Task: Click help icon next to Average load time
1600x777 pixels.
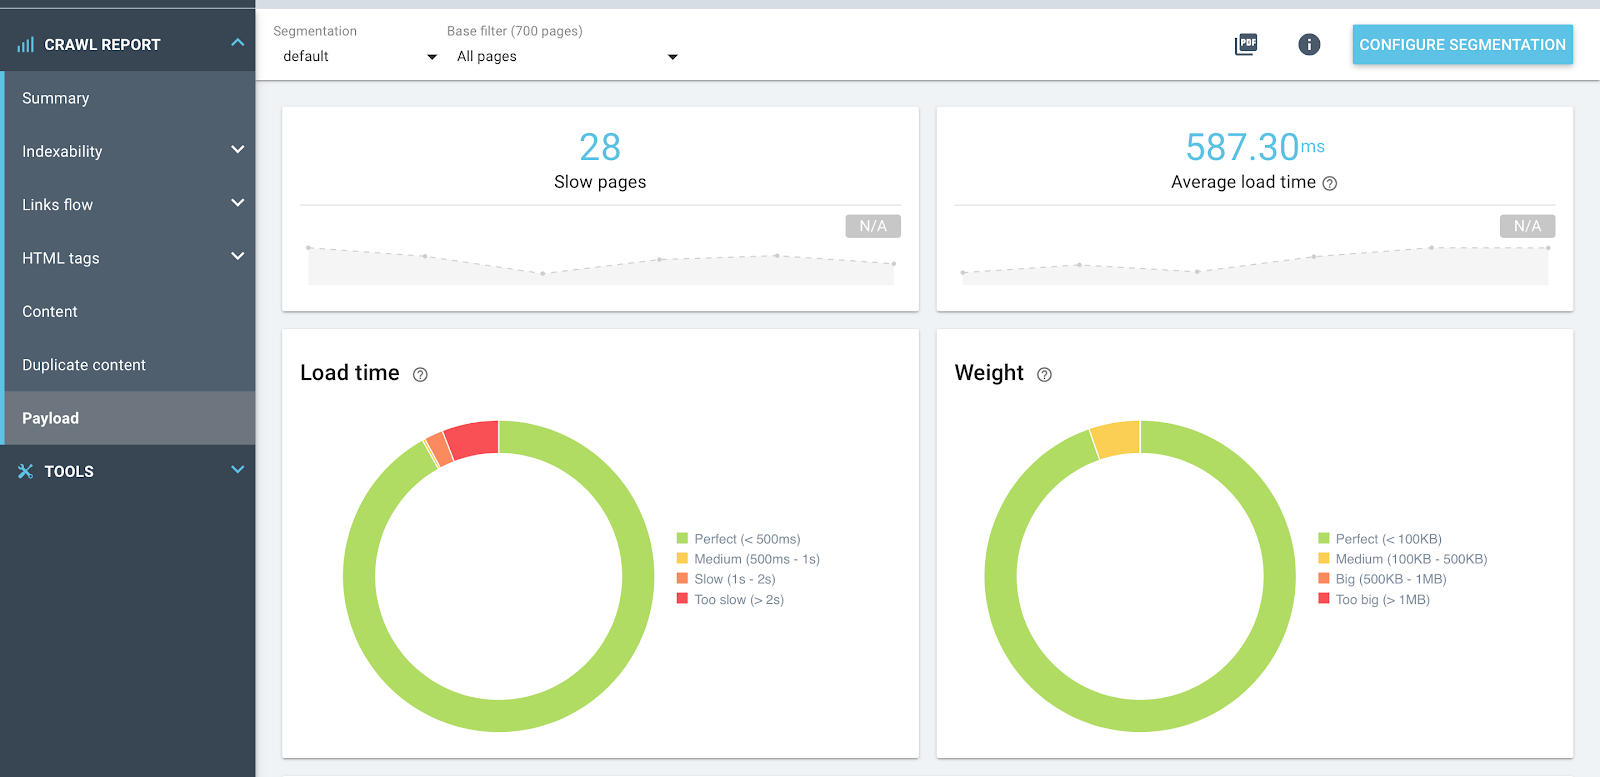Action: click(1330, 183)
